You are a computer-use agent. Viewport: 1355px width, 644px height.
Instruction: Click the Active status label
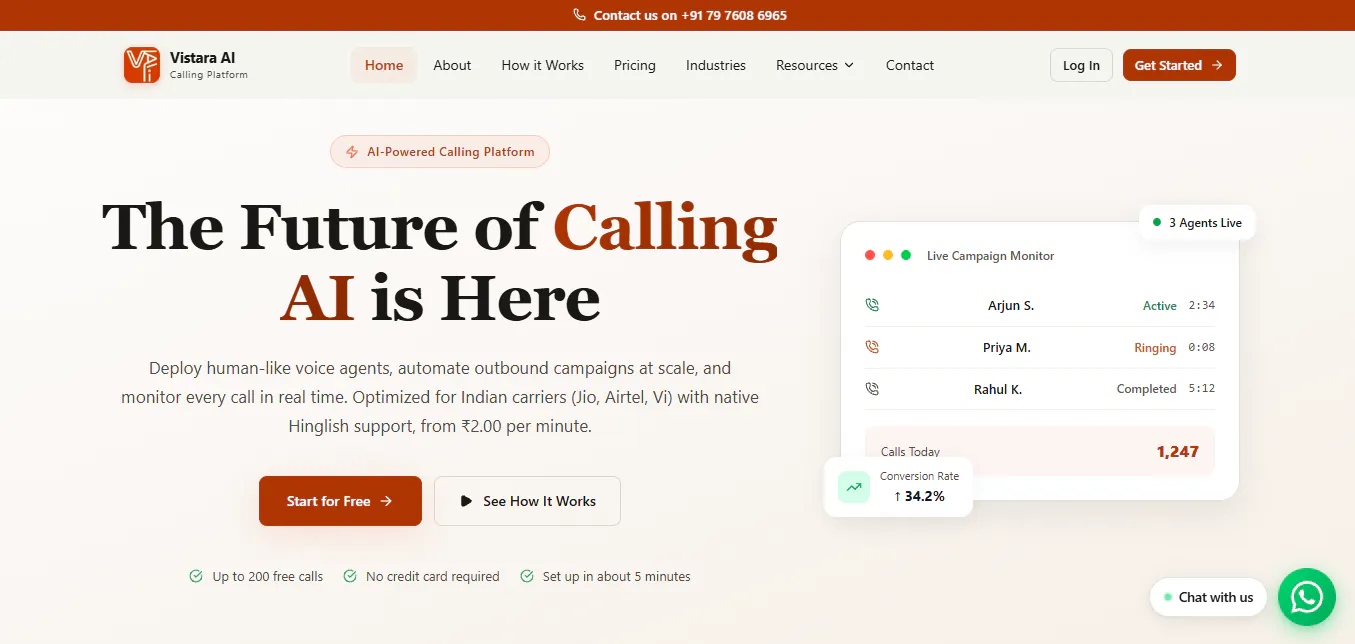coord(1160,306)
